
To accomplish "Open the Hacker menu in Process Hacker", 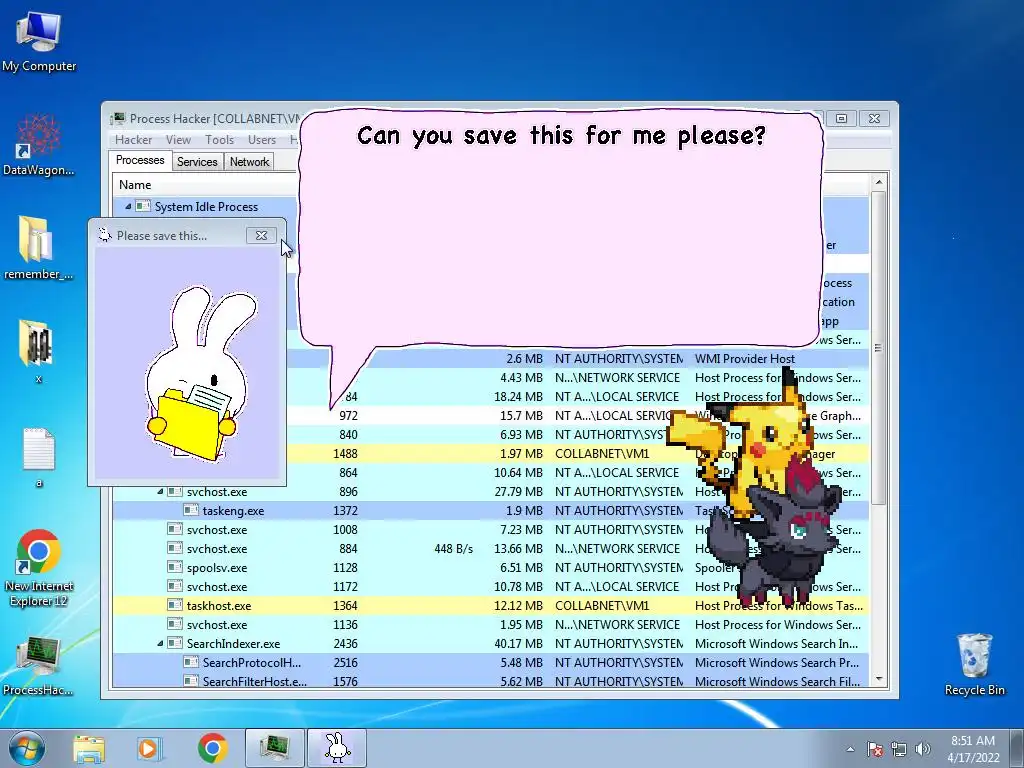I will tap(133, 140).
